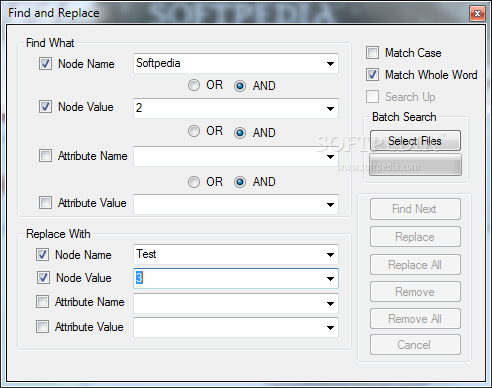The width and height of the screenshot is (492, 388).
Task: Select AND above the Attribute Value field
Action: click(240, 182)
